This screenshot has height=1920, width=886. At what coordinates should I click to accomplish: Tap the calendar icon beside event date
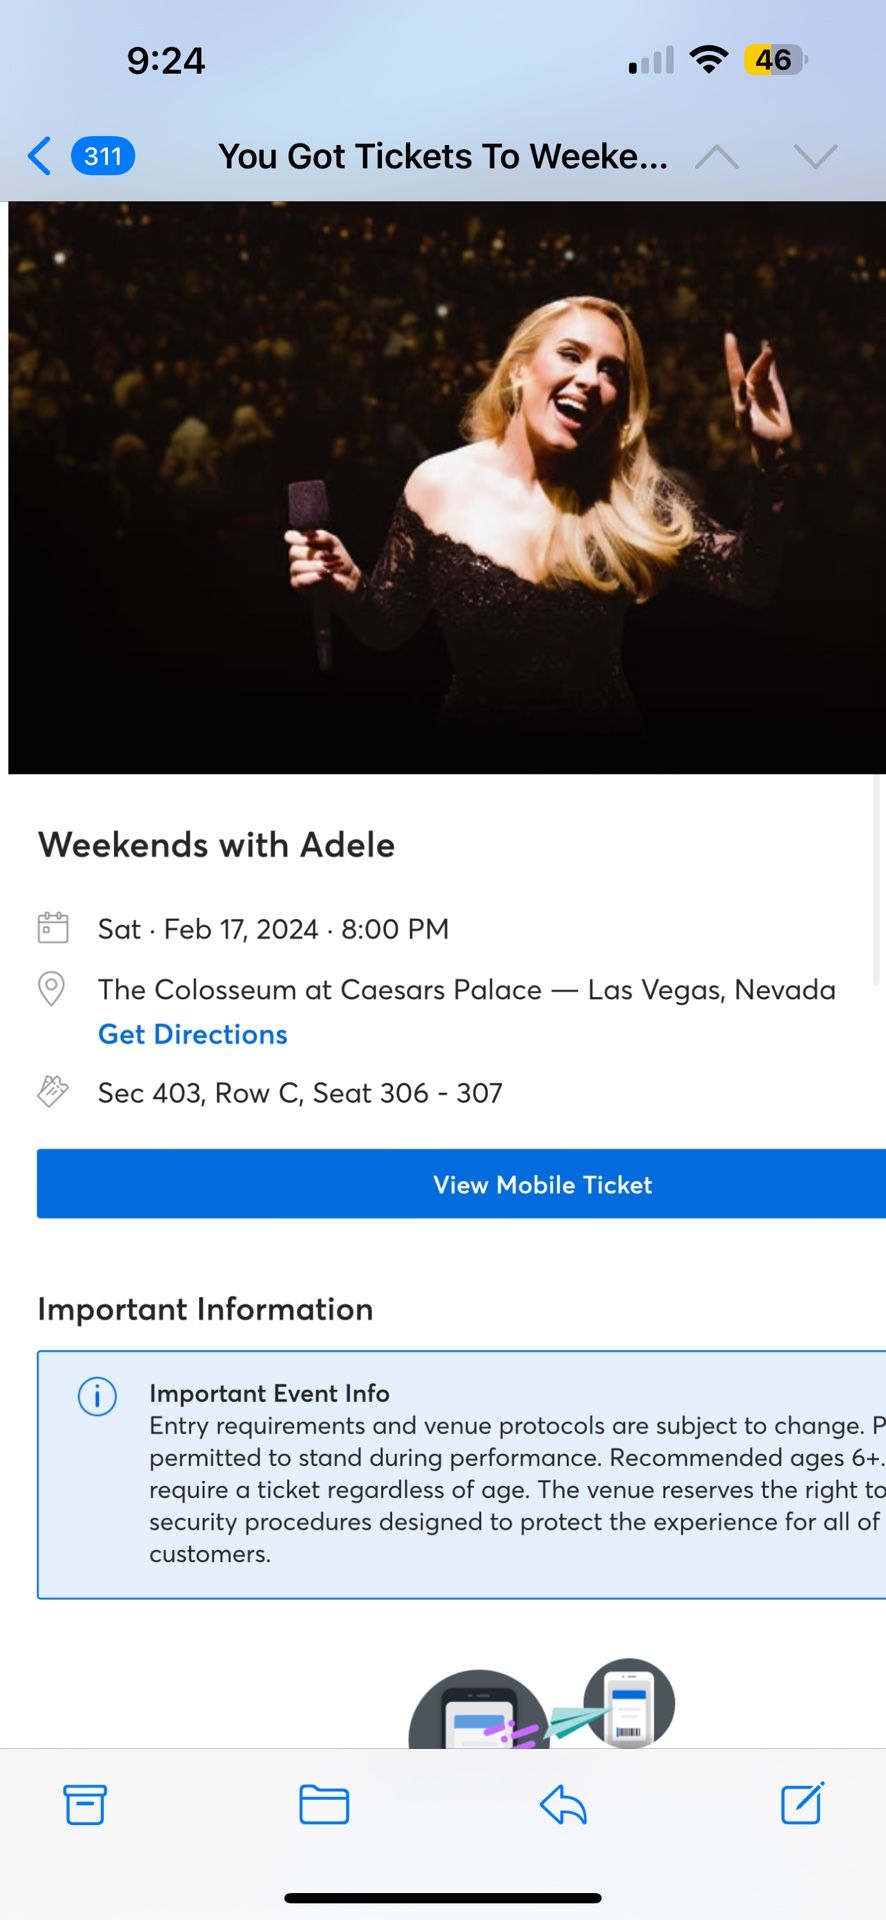53,928
